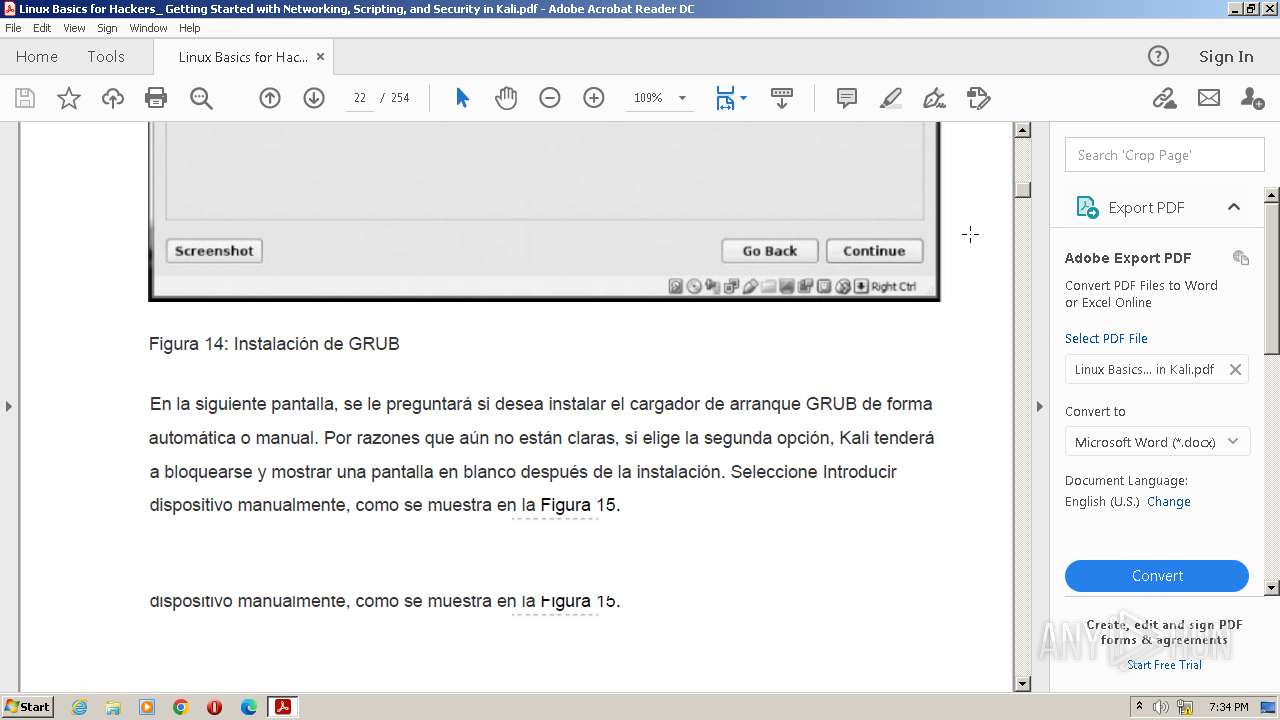Open the File menu
This screenshot has height=720, width=1280.
point(13,28)
